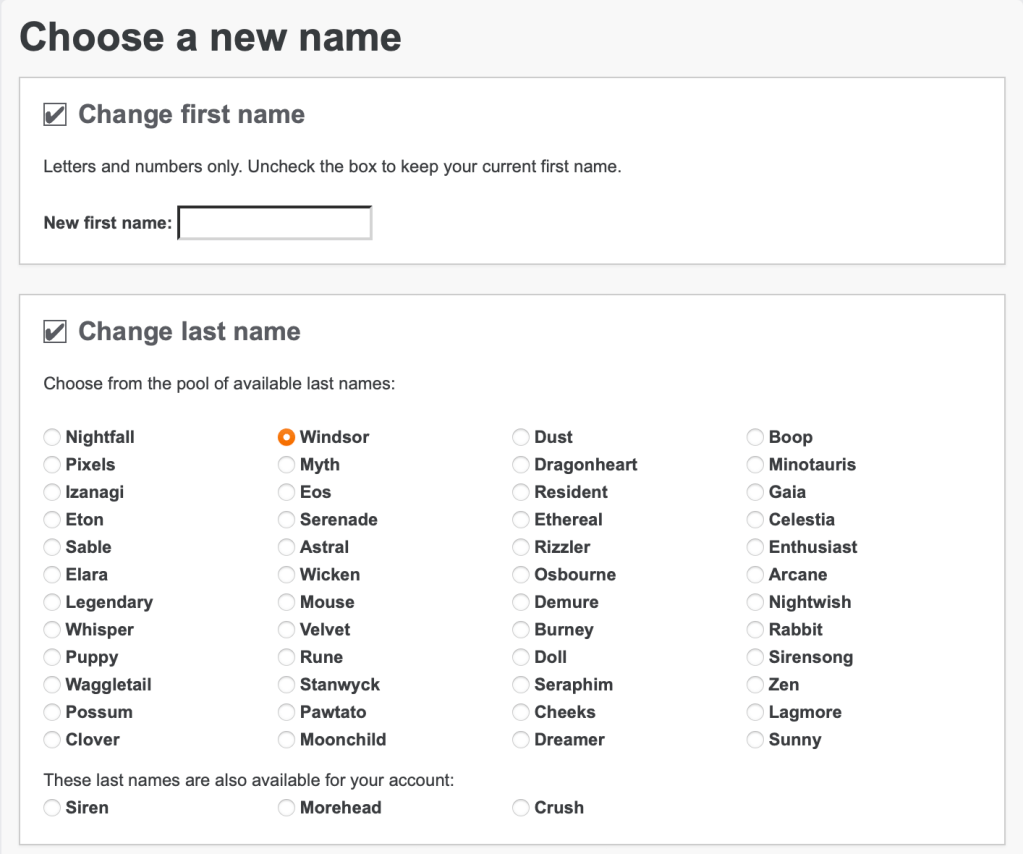Pick the Izanagi radio button
This screenshot has width=1023, height=854.
pyautogui.click(x=52, y=492)
